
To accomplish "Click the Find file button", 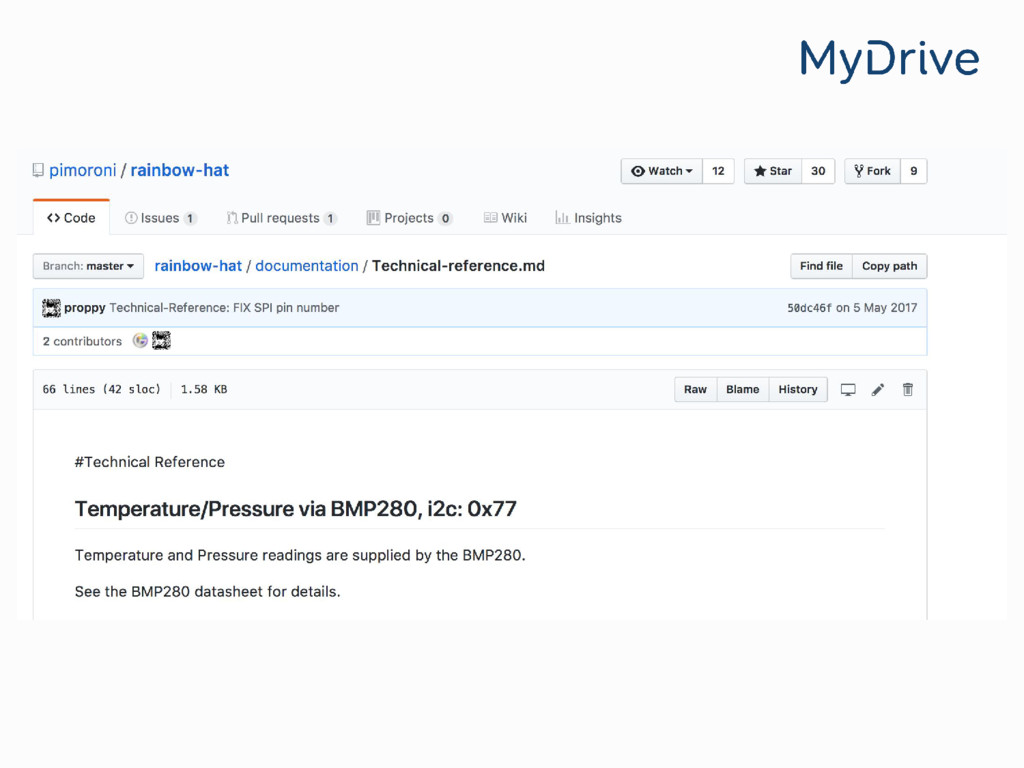I will (x=821, y=266).
